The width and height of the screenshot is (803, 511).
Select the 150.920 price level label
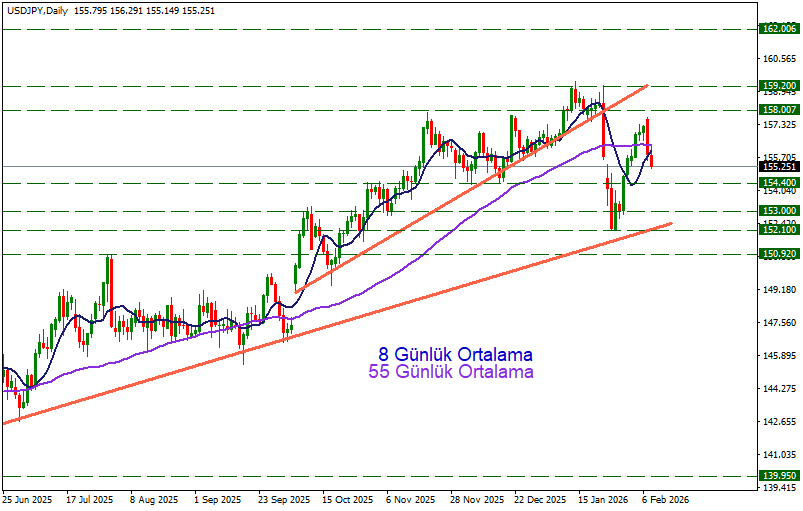point(778,254)
